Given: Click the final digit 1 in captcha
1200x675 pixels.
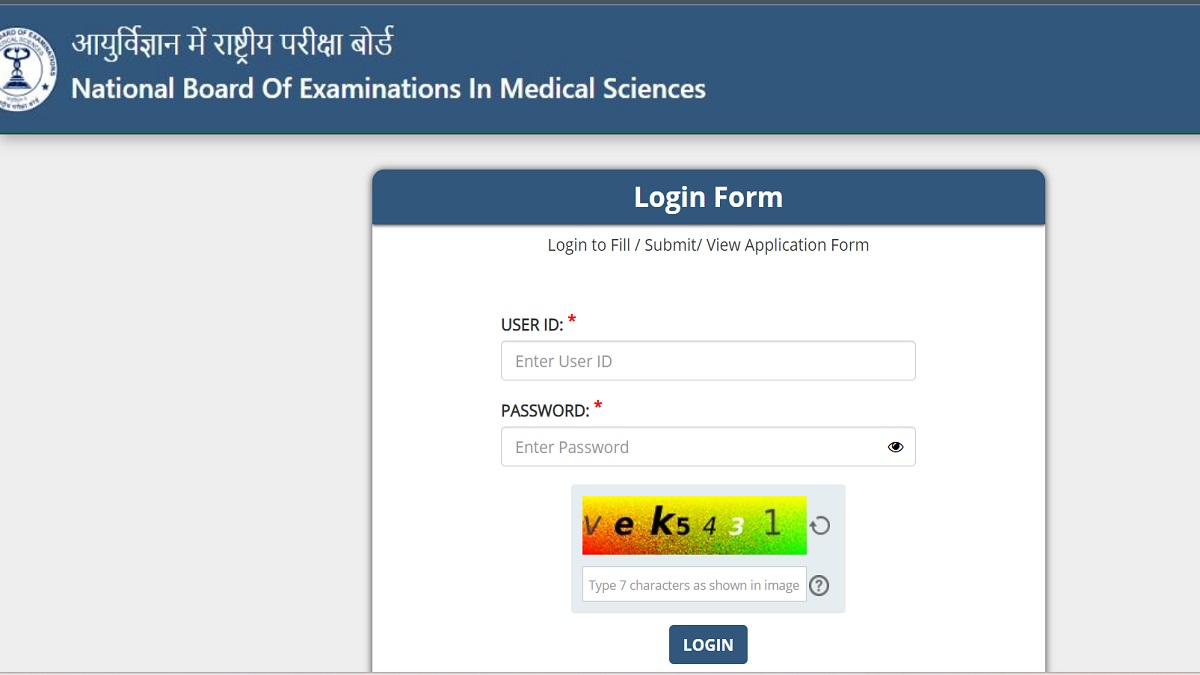Looking at the screenshot, I should (772, 522).
